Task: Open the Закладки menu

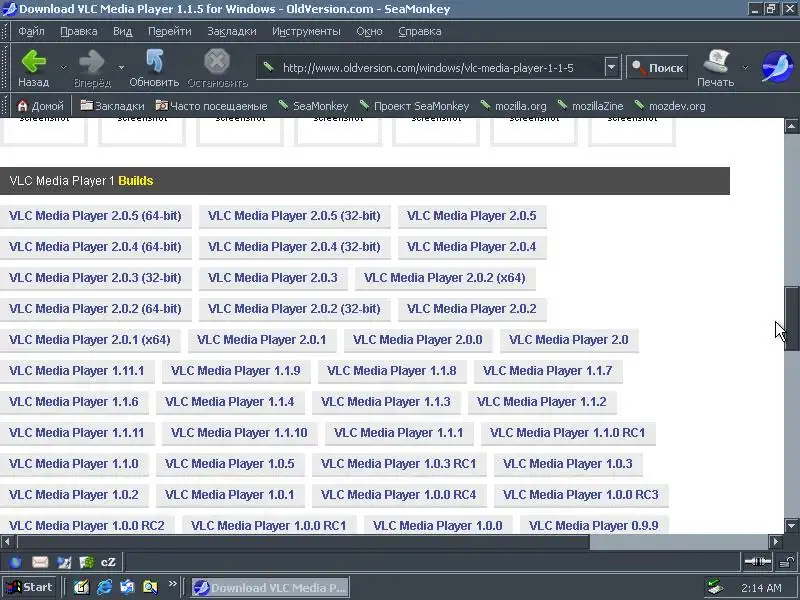Action: point(232,31)
